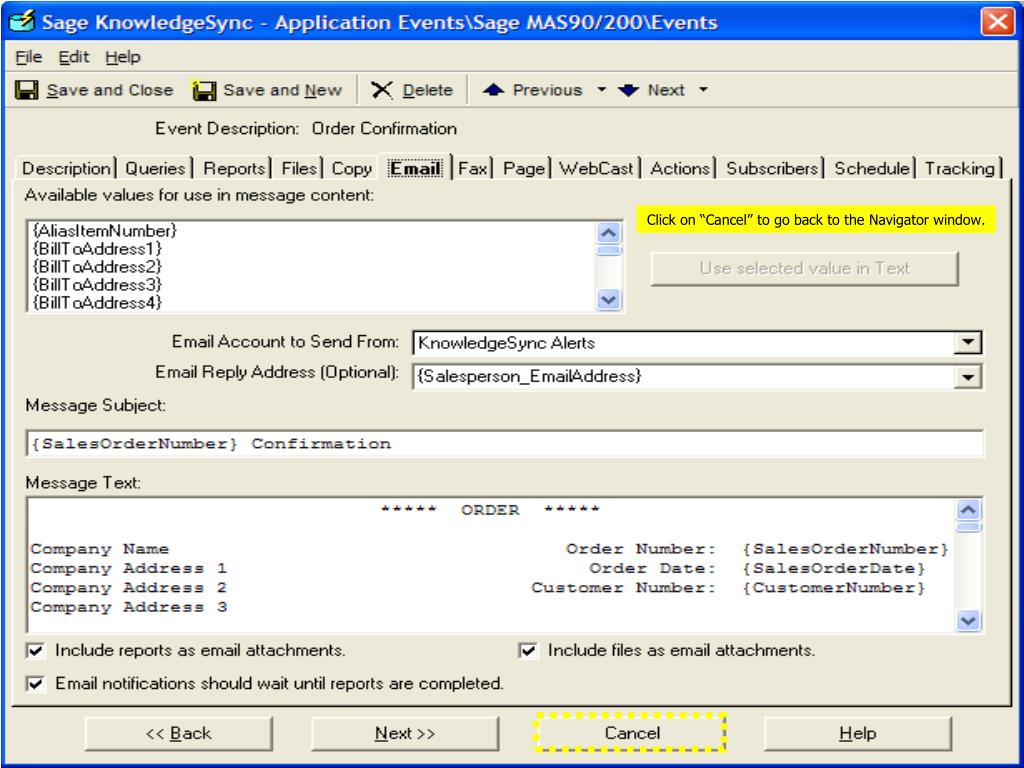Close the Sage KnowledgeSync window

(x=997, y=22)
